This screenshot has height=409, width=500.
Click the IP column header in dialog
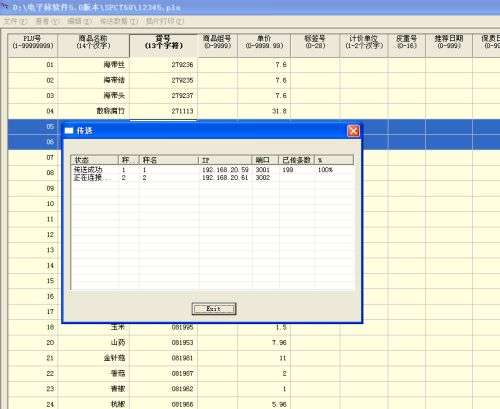click(x=225, y=160)
